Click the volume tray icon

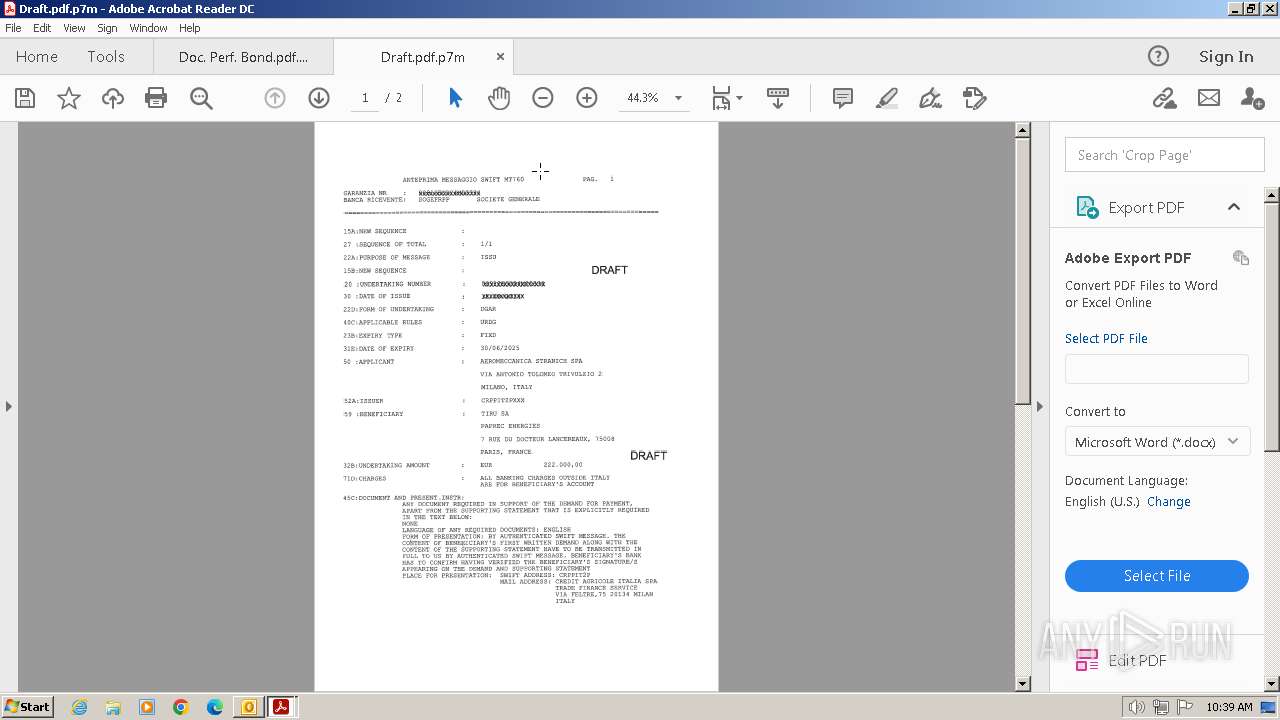click(1137, 707)
